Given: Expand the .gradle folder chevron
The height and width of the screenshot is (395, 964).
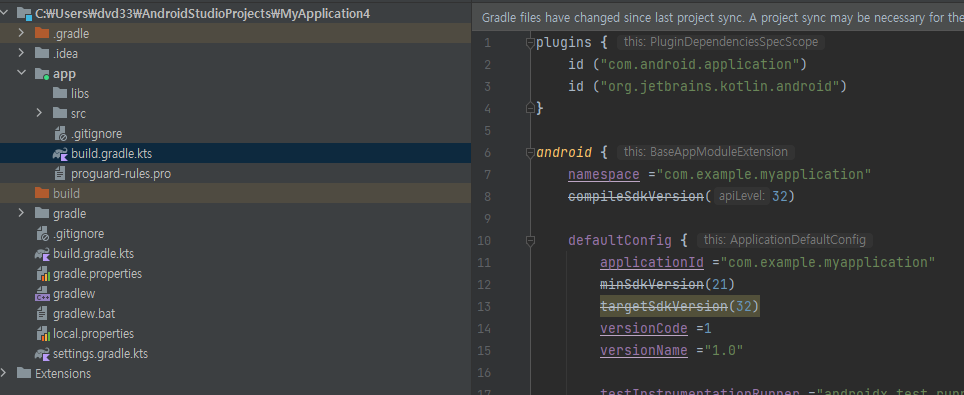Looking at the screenshot, I should (x=22, y=33).
